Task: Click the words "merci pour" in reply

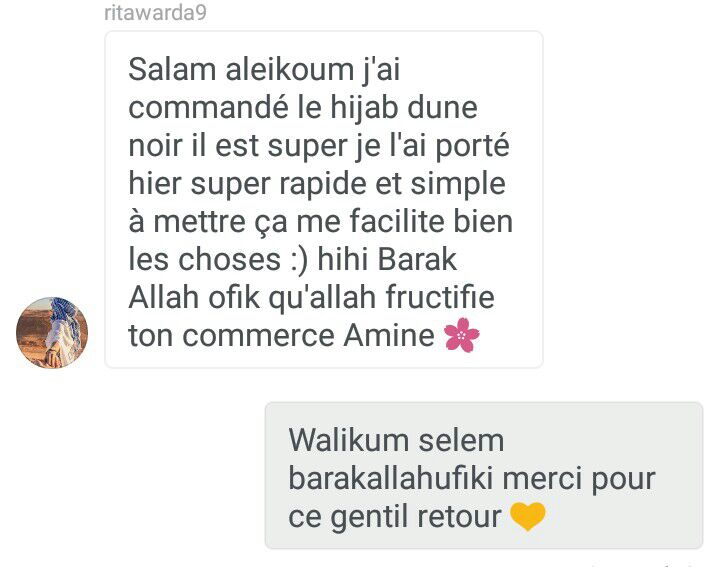Action: tap(579, 480)
